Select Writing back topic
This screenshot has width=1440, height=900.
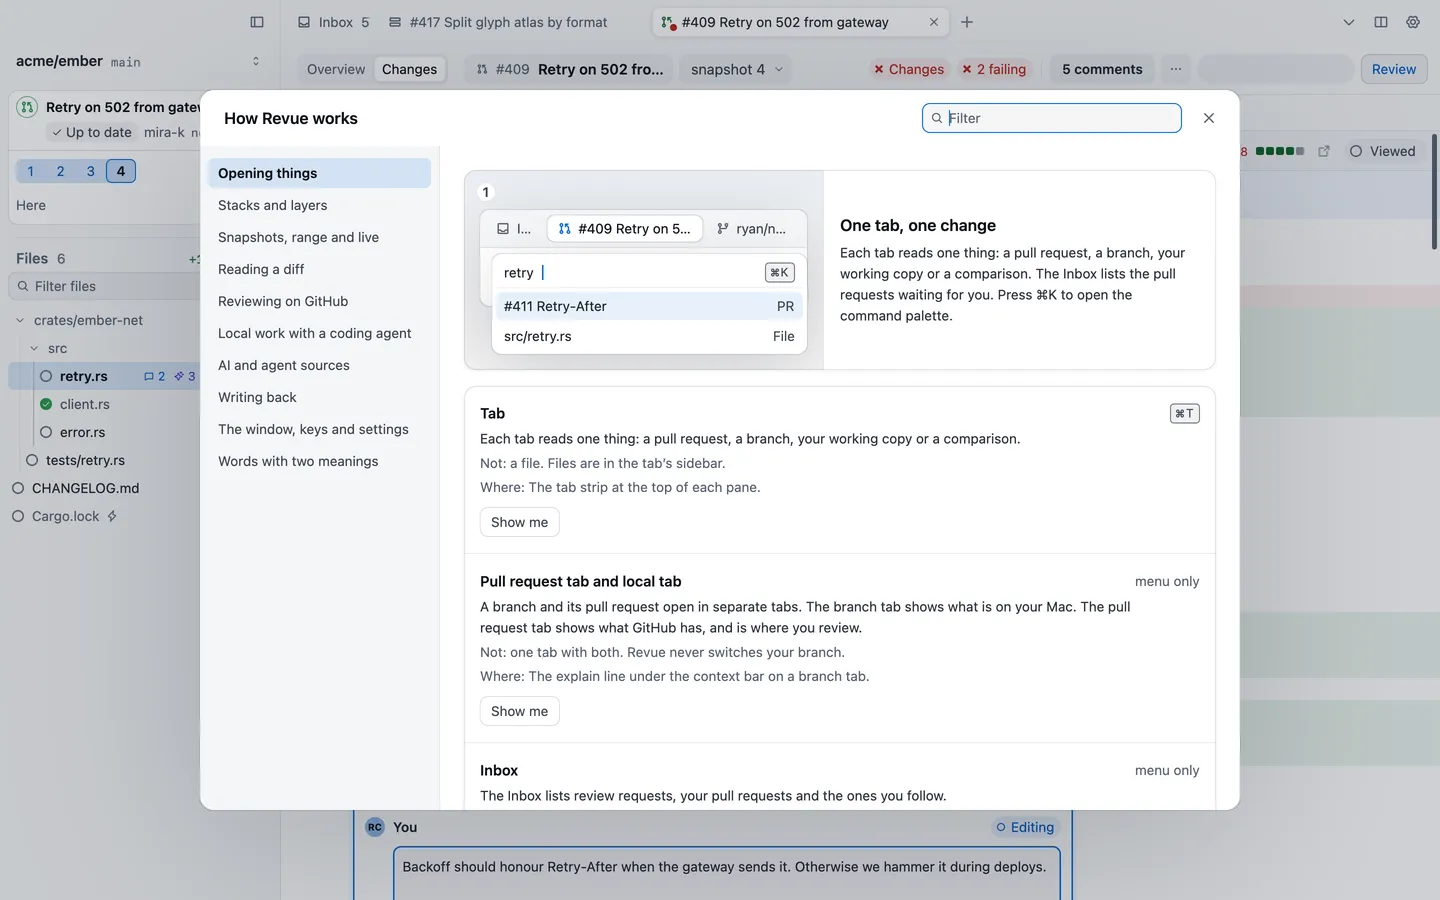pos(319,397)
